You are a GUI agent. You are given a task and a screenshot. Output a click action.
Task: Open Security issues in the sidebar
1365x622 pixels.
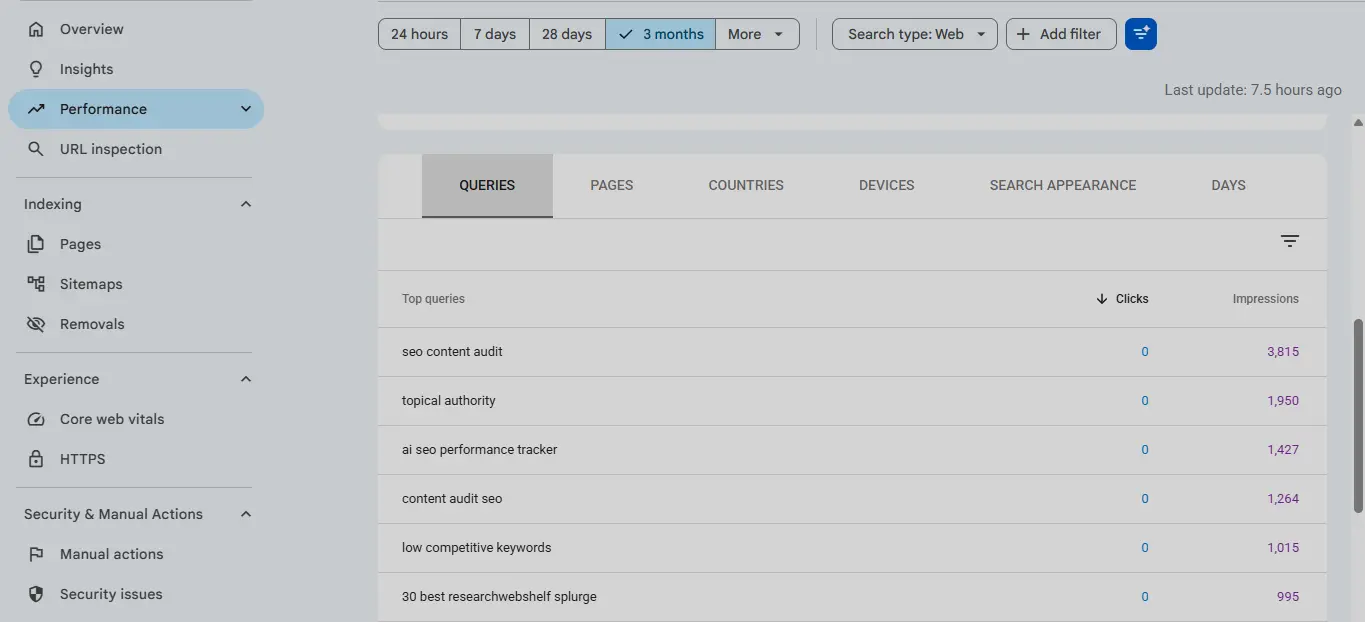(136, 594)
